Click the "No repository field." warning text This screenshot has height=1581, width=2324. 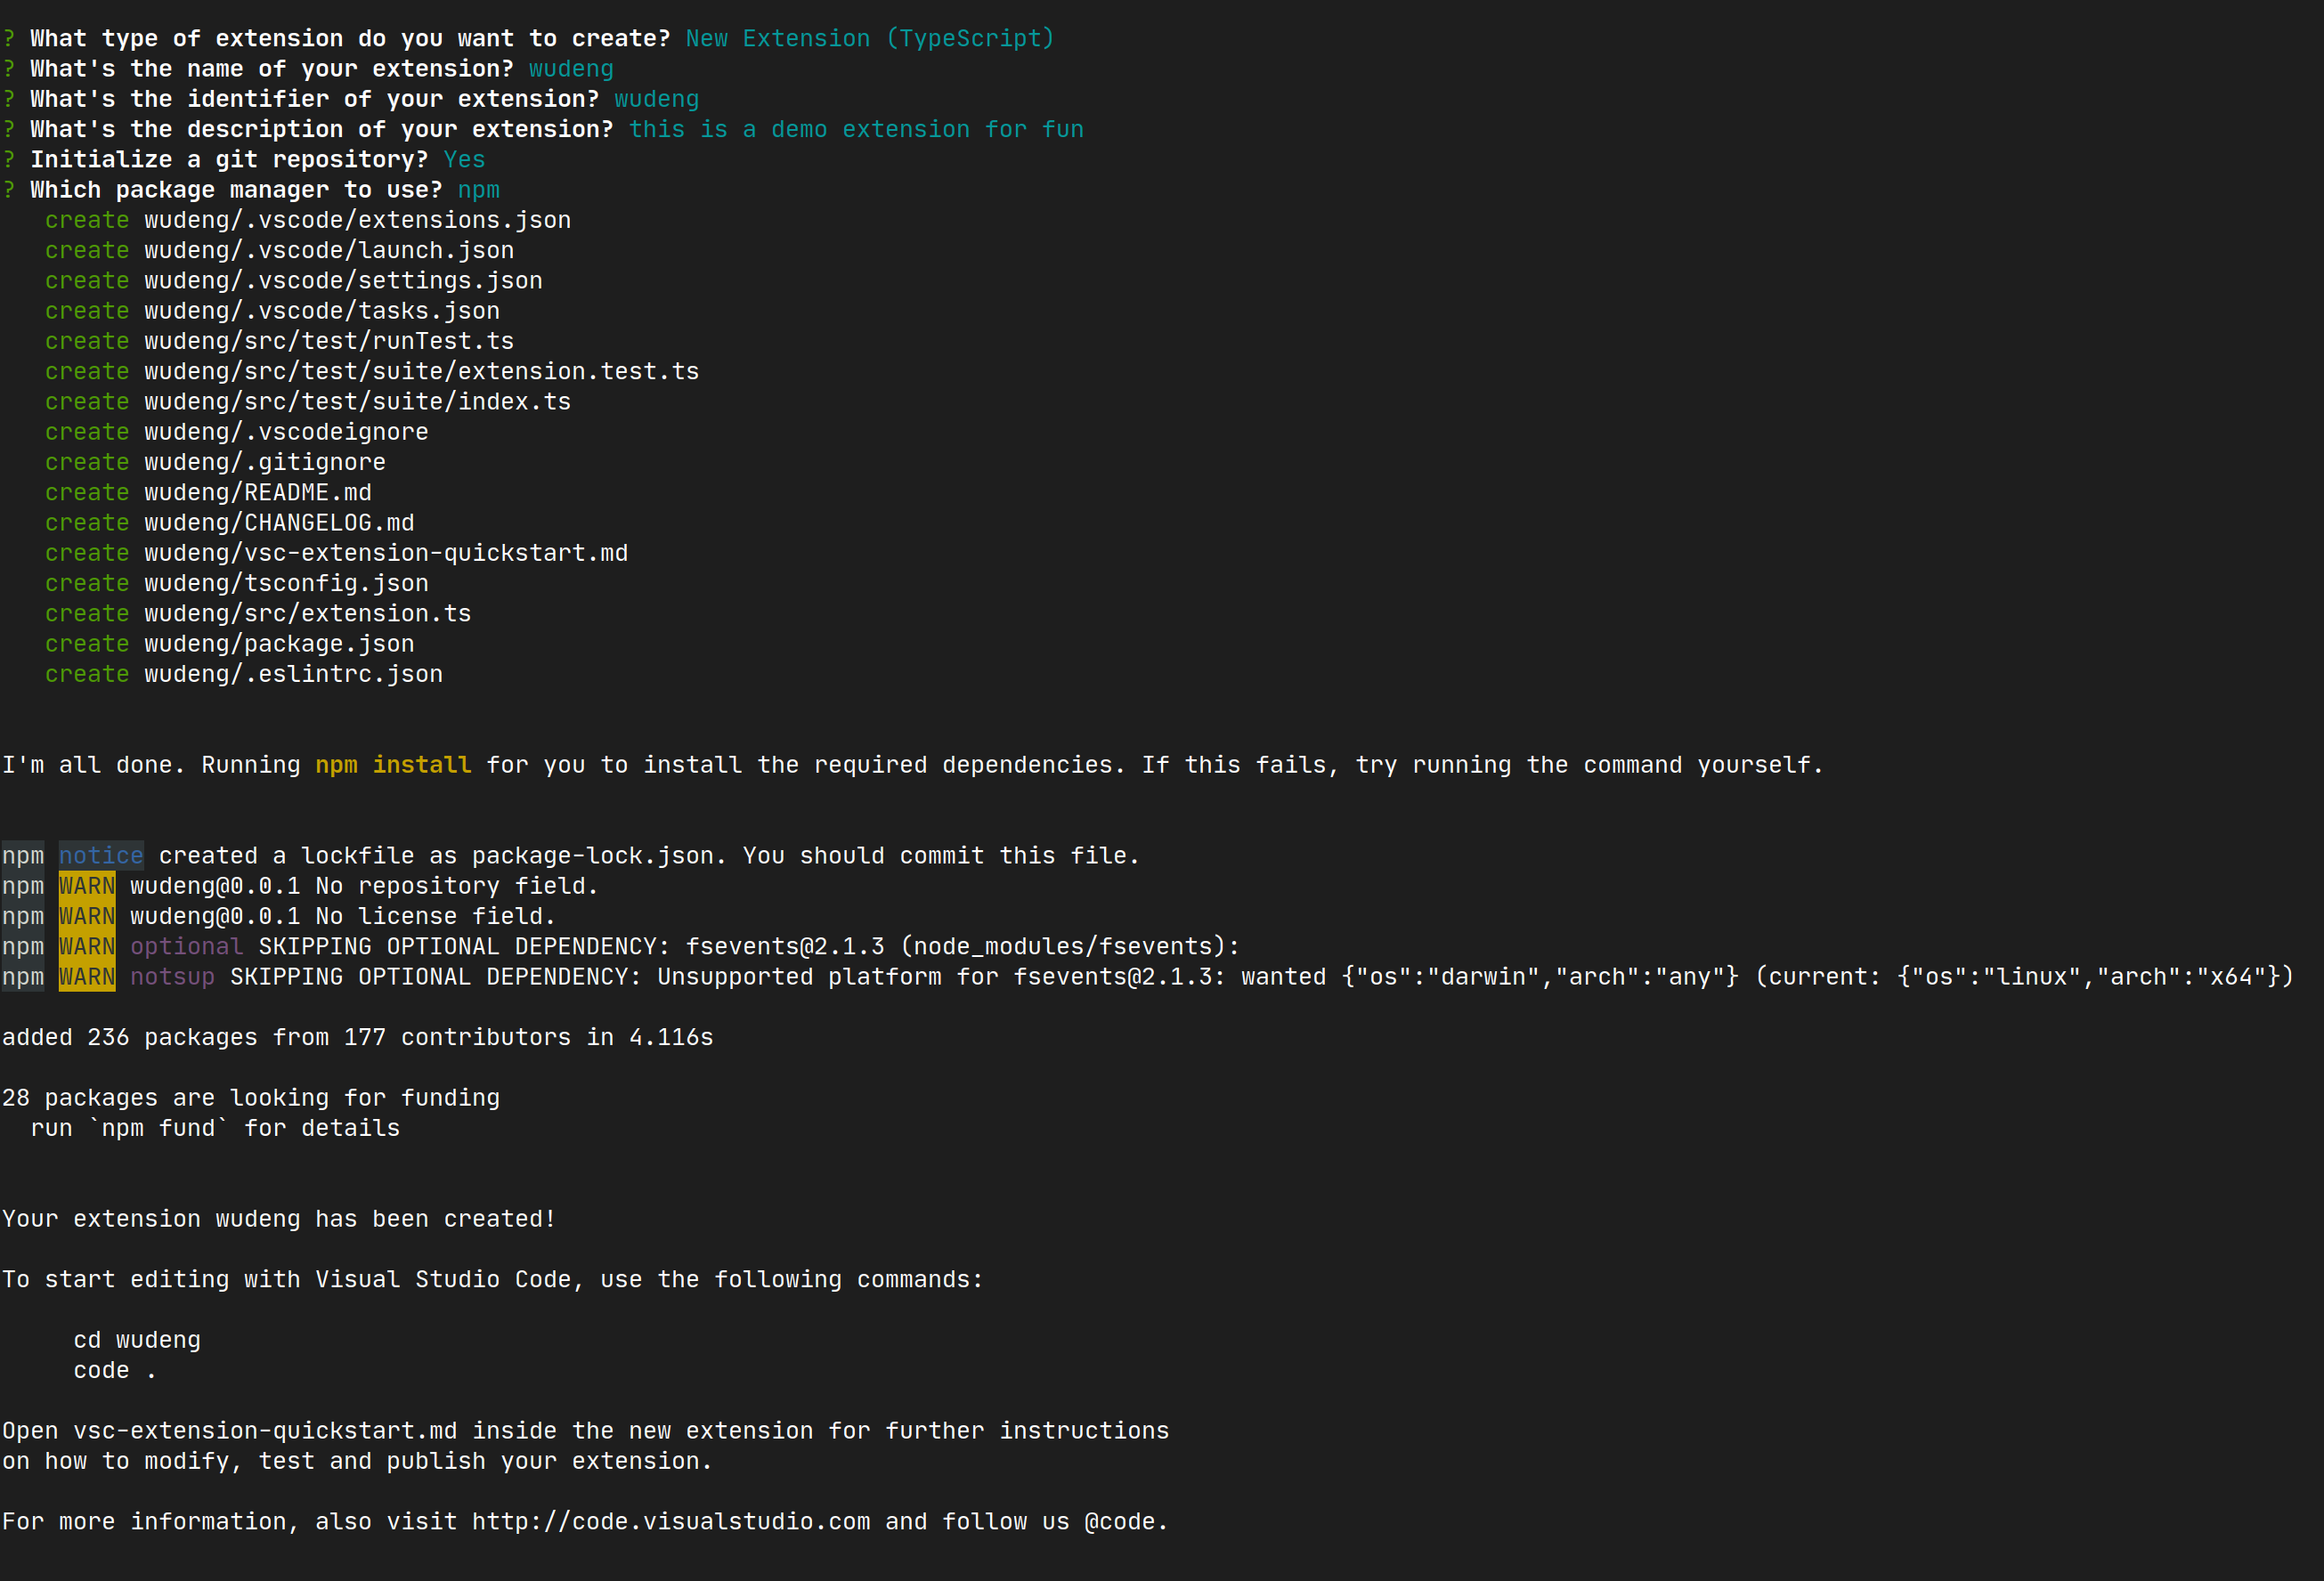(x=457, y=886)
